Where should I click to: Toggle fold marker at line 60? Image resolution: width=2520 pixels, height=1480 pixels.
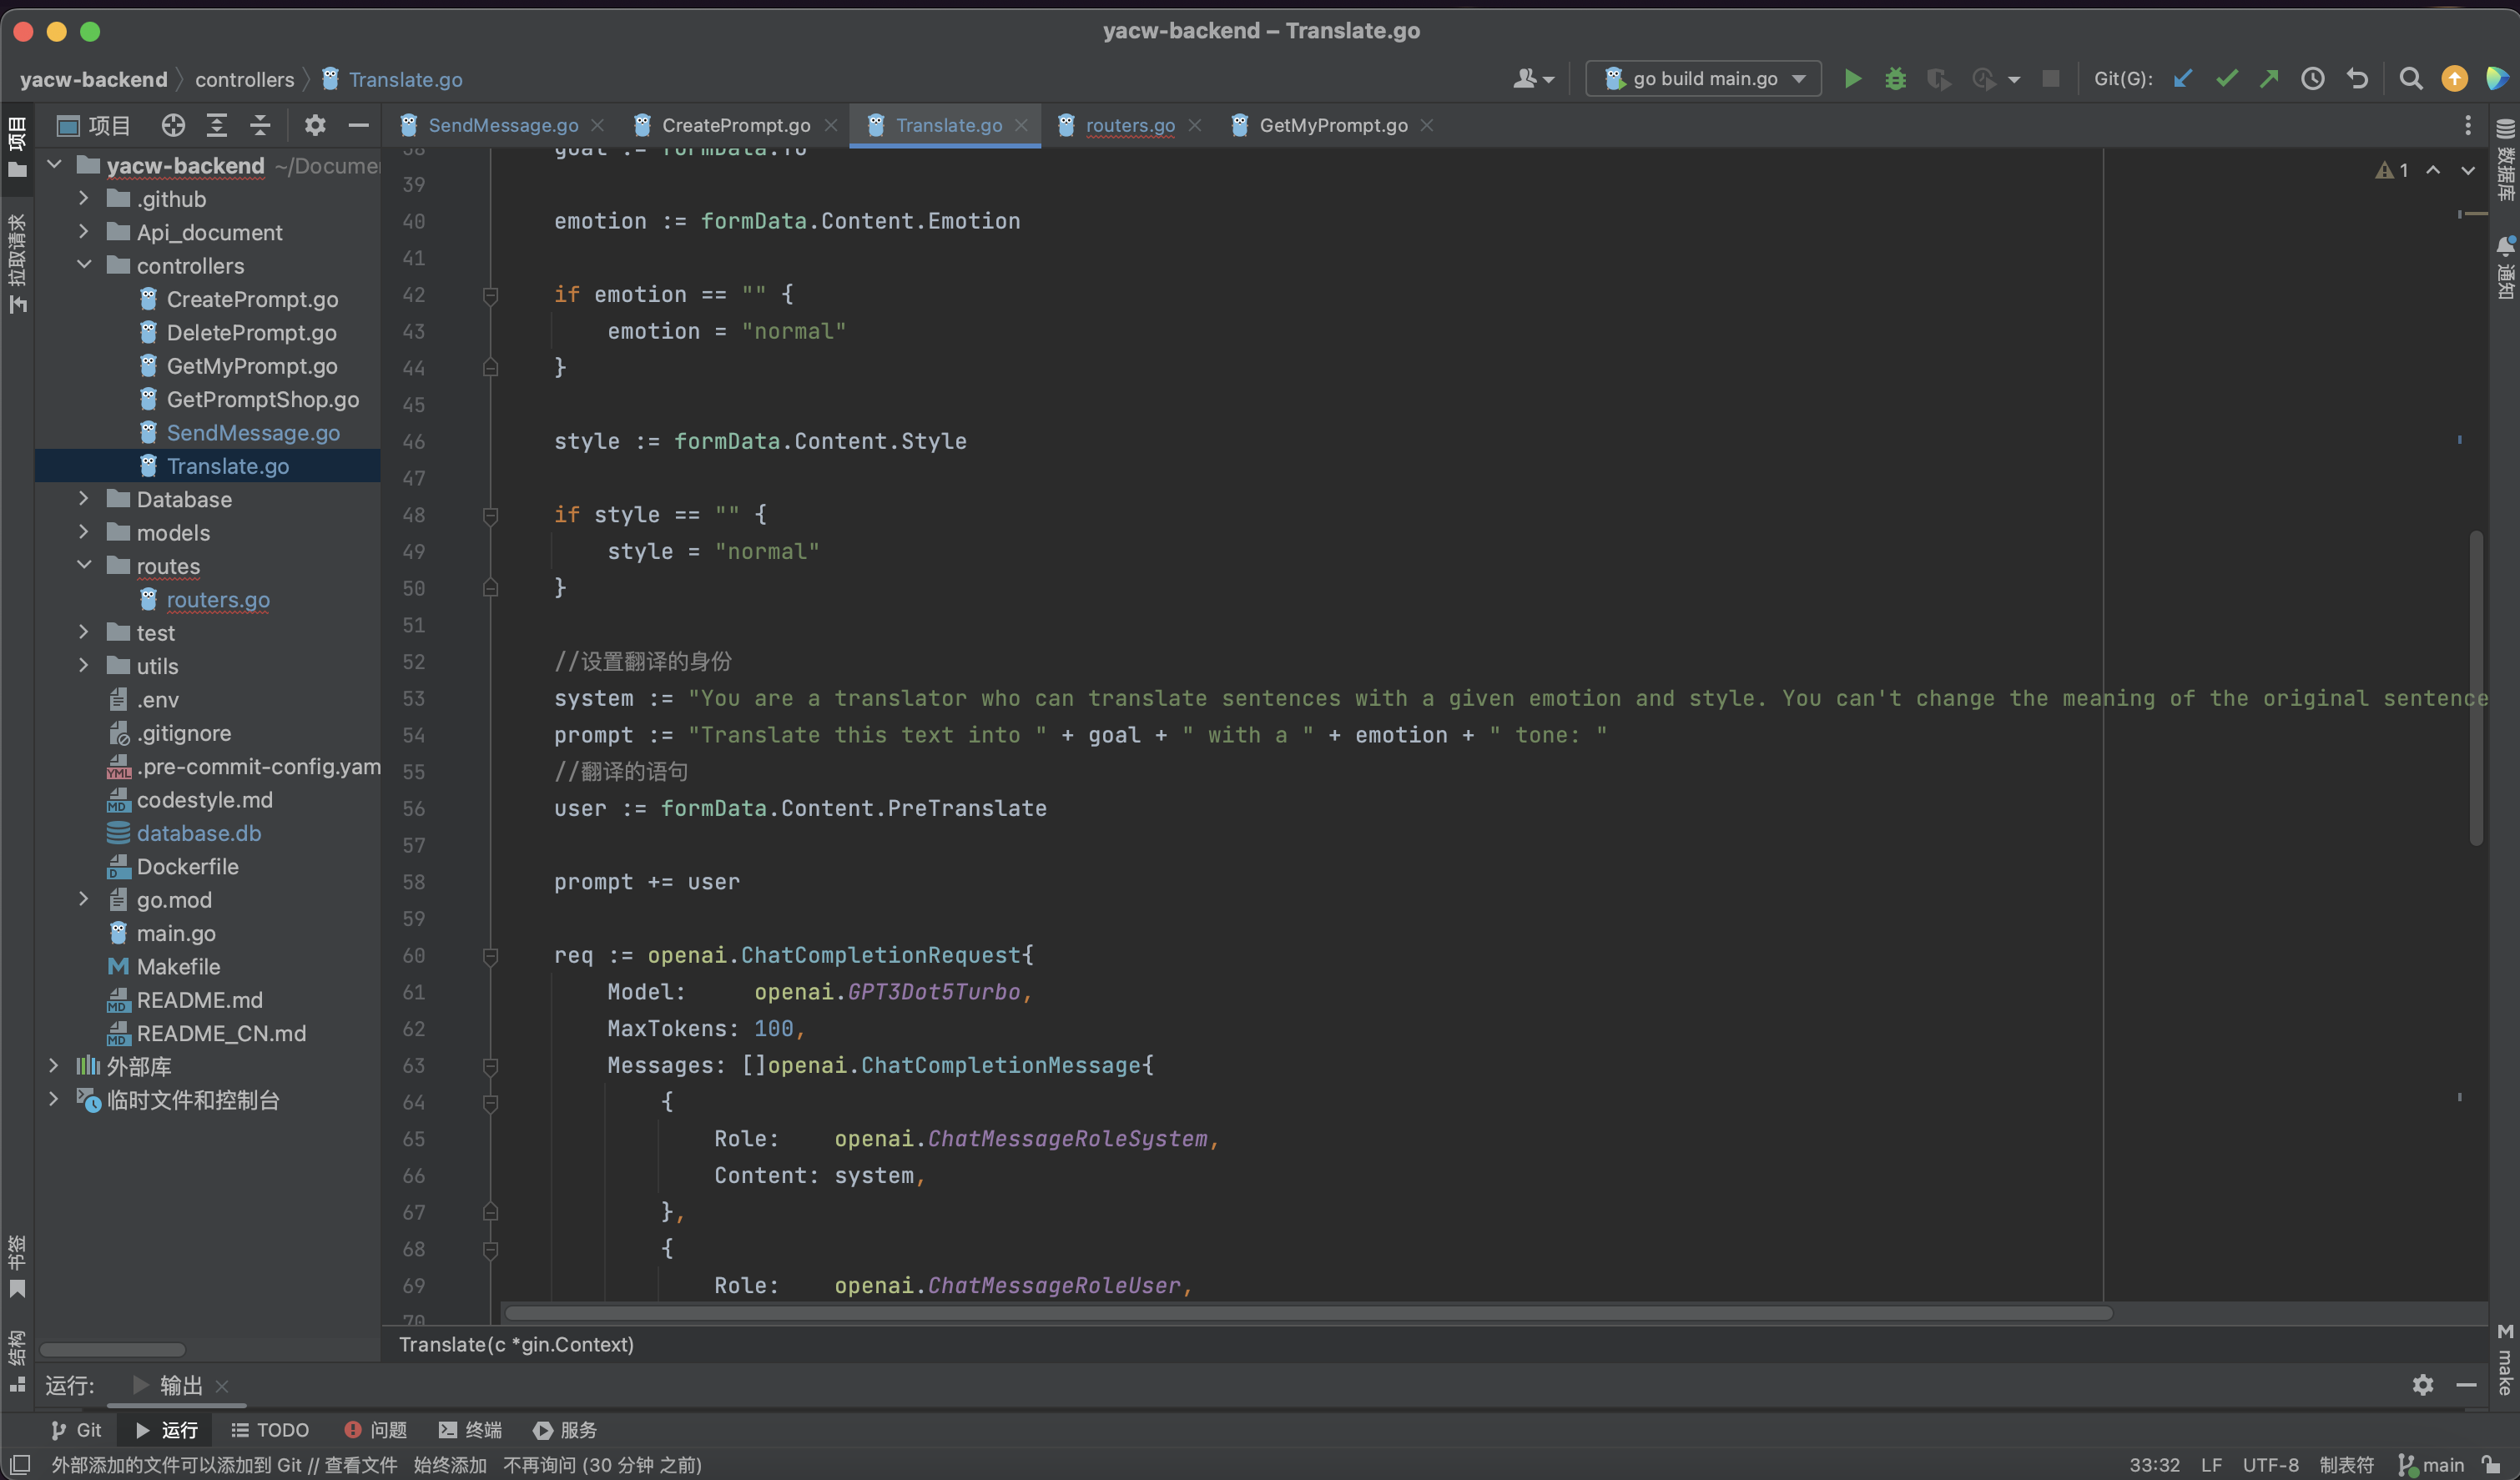pyautogui.click(x=490, y=956)
